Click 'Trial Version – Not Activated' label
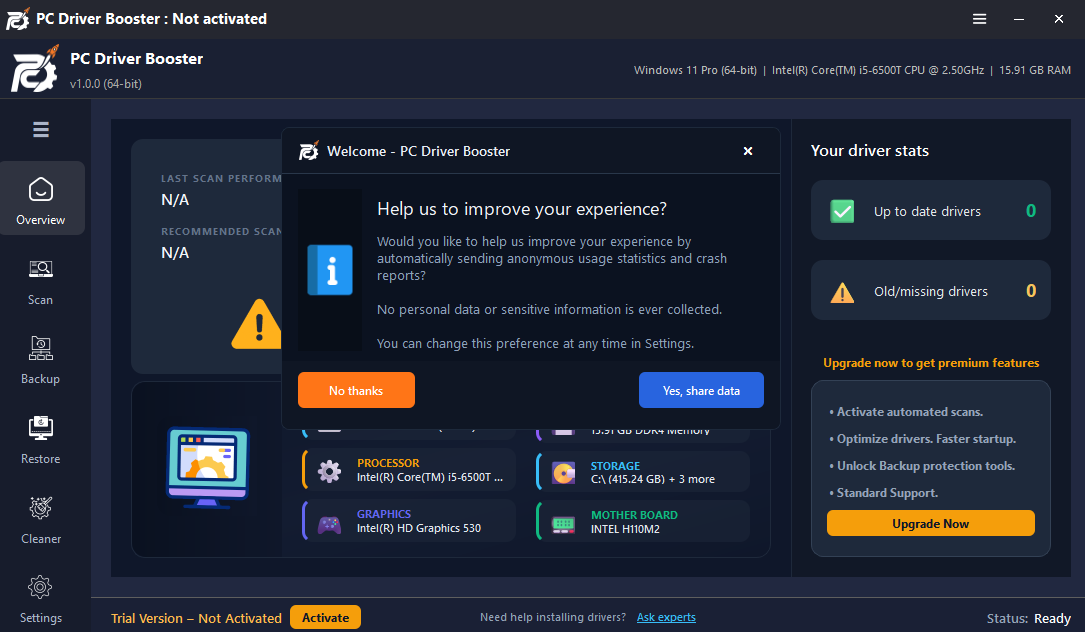The width and height of the screenshot is (1085, 632). (197, 618)
